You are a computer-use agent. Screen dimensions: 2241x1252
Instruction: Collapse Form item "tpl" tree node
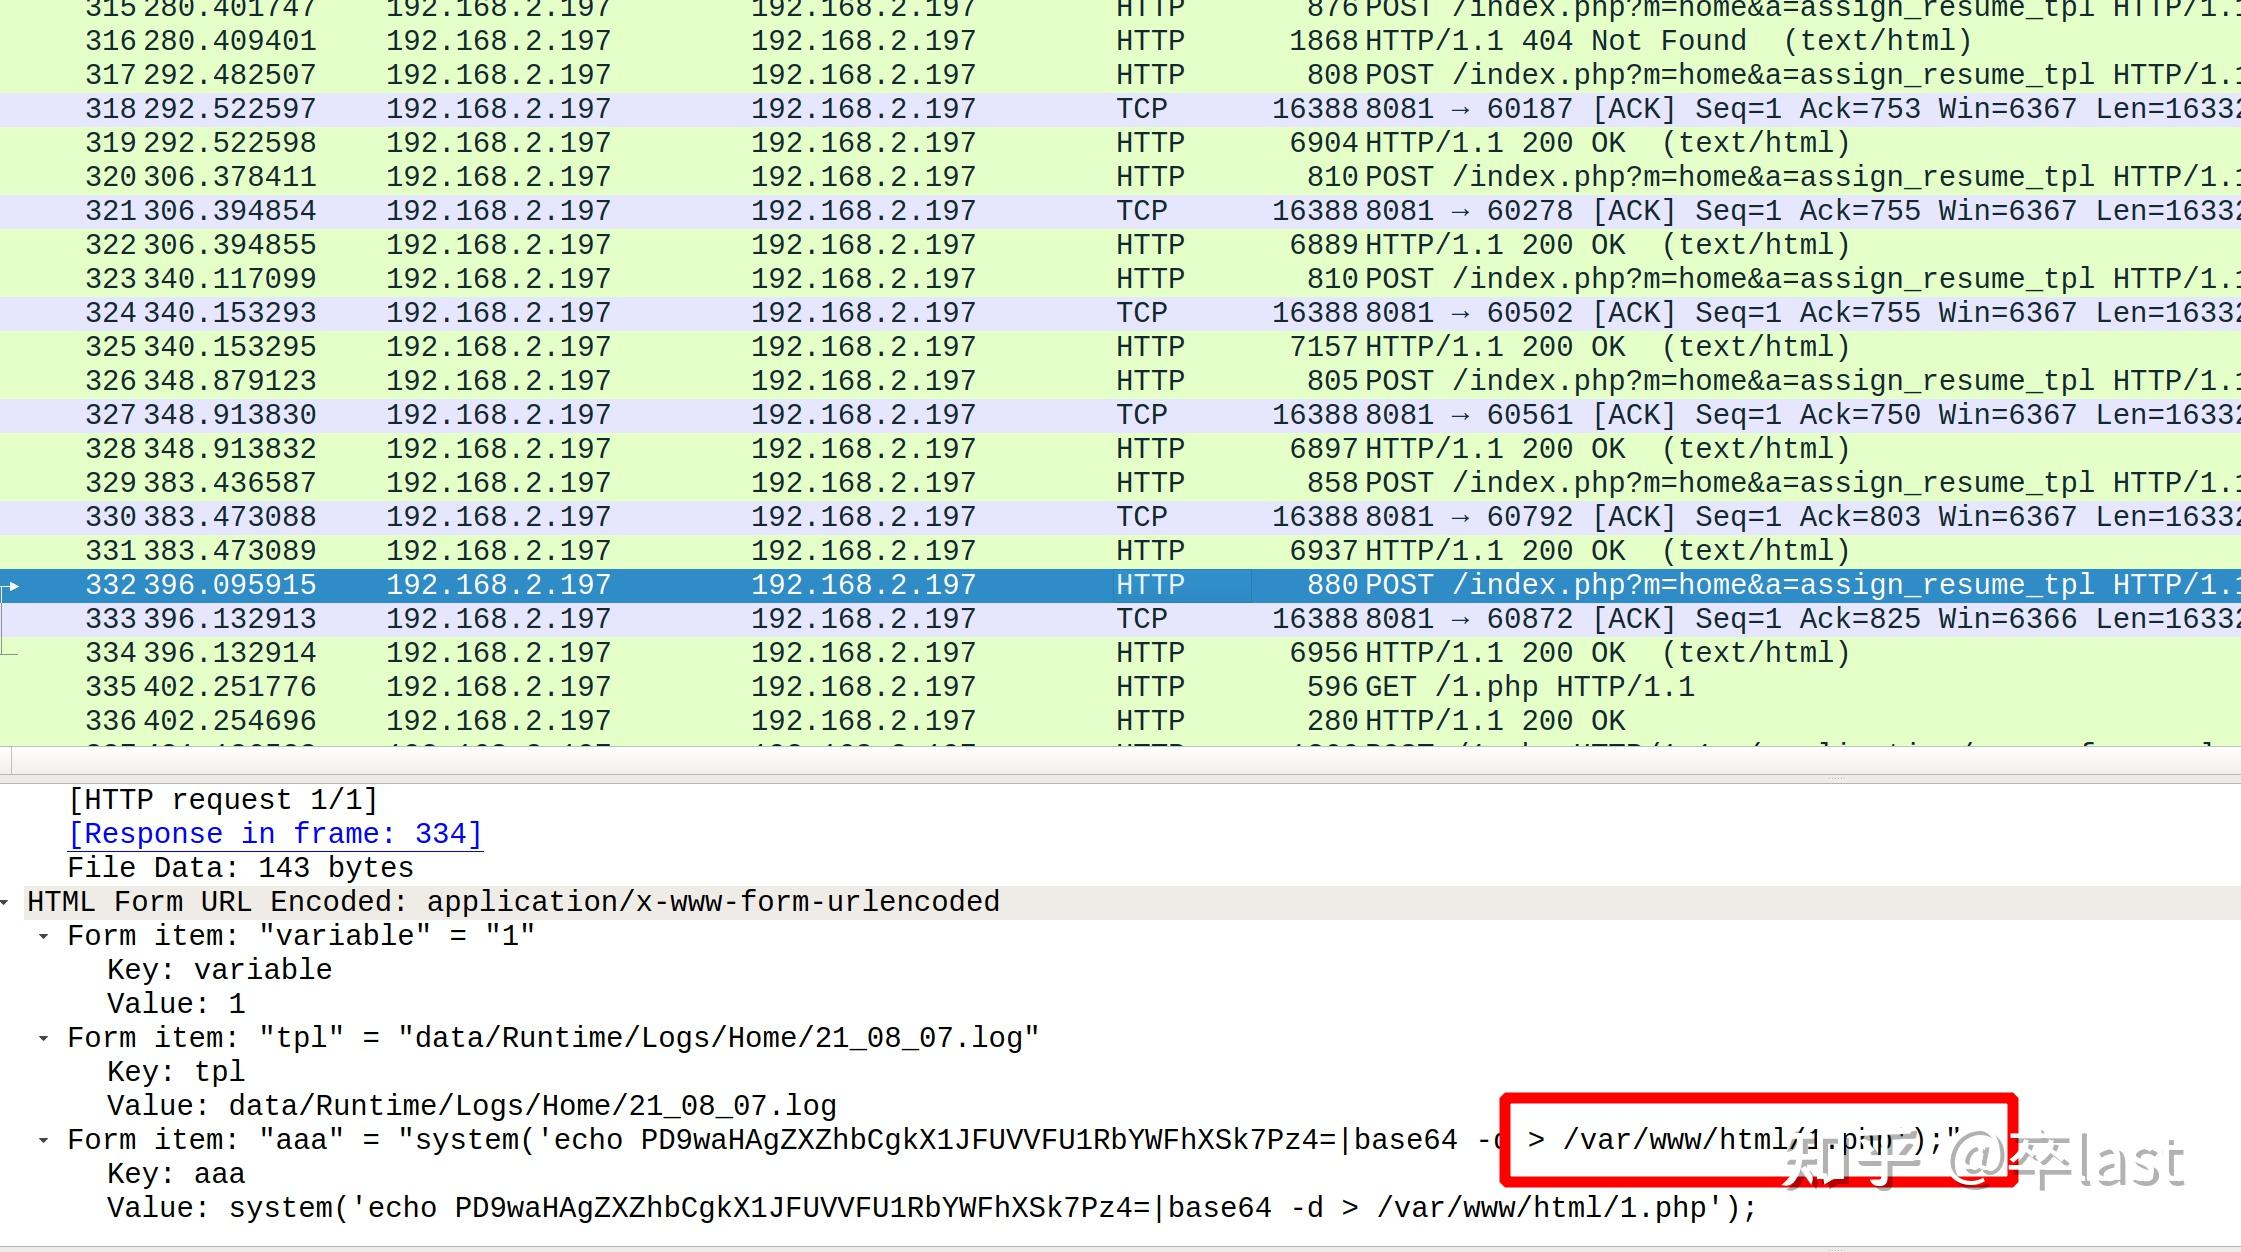(44, 1039)
